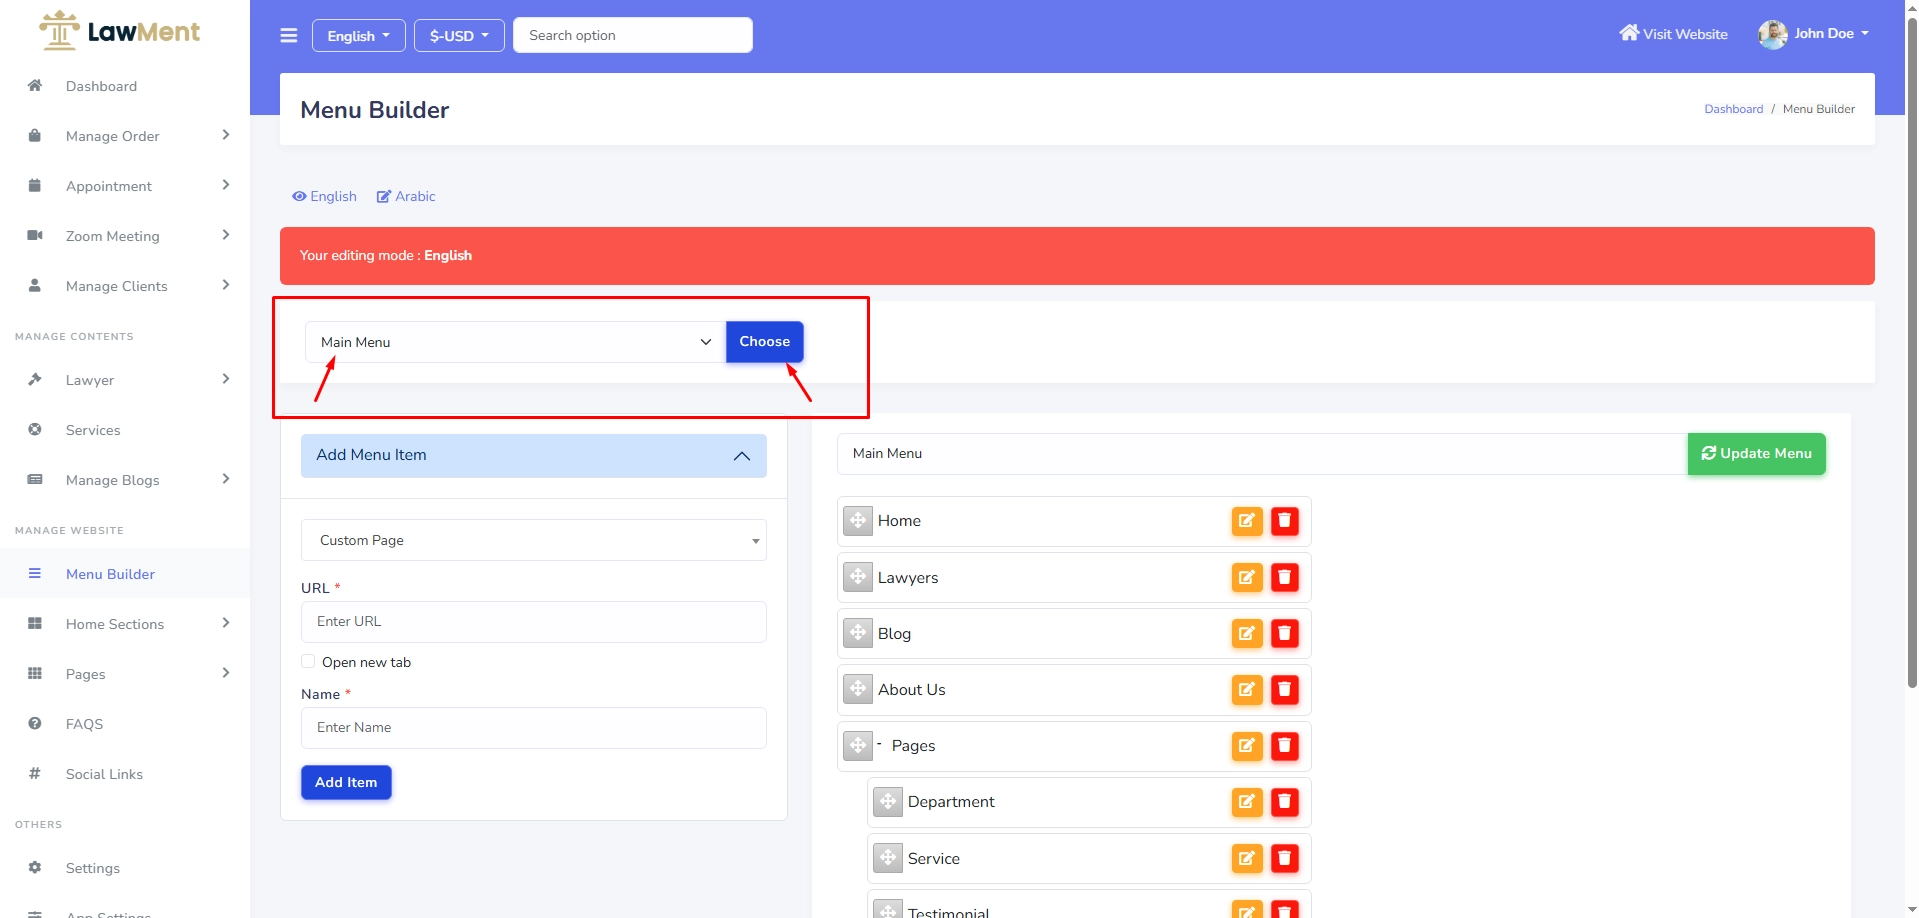The image size is (1919, 918).
Task: Click drag handle icon beside Pages
Action: (858, 746)
